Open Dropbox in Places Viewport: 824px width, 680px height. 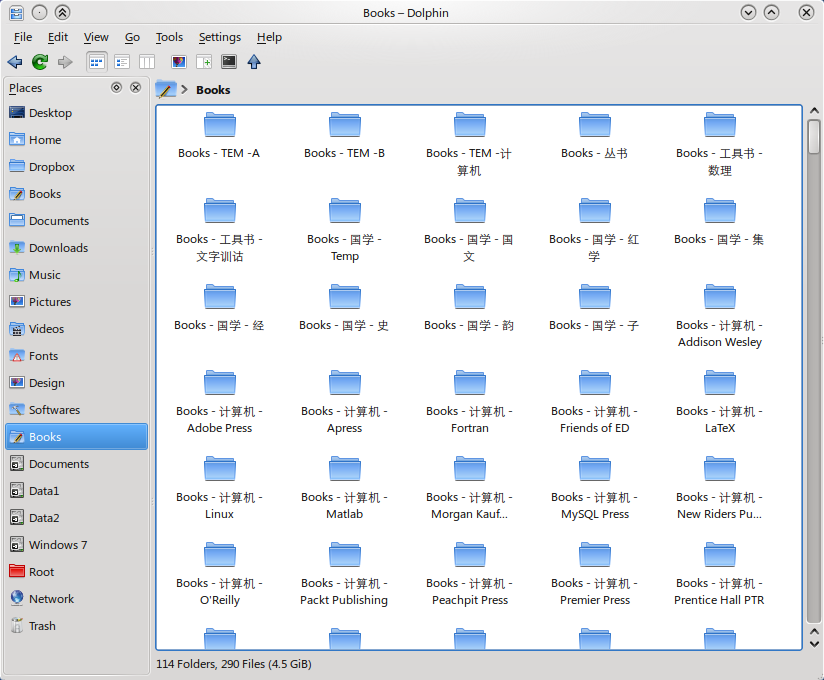[x=76, y=167]
